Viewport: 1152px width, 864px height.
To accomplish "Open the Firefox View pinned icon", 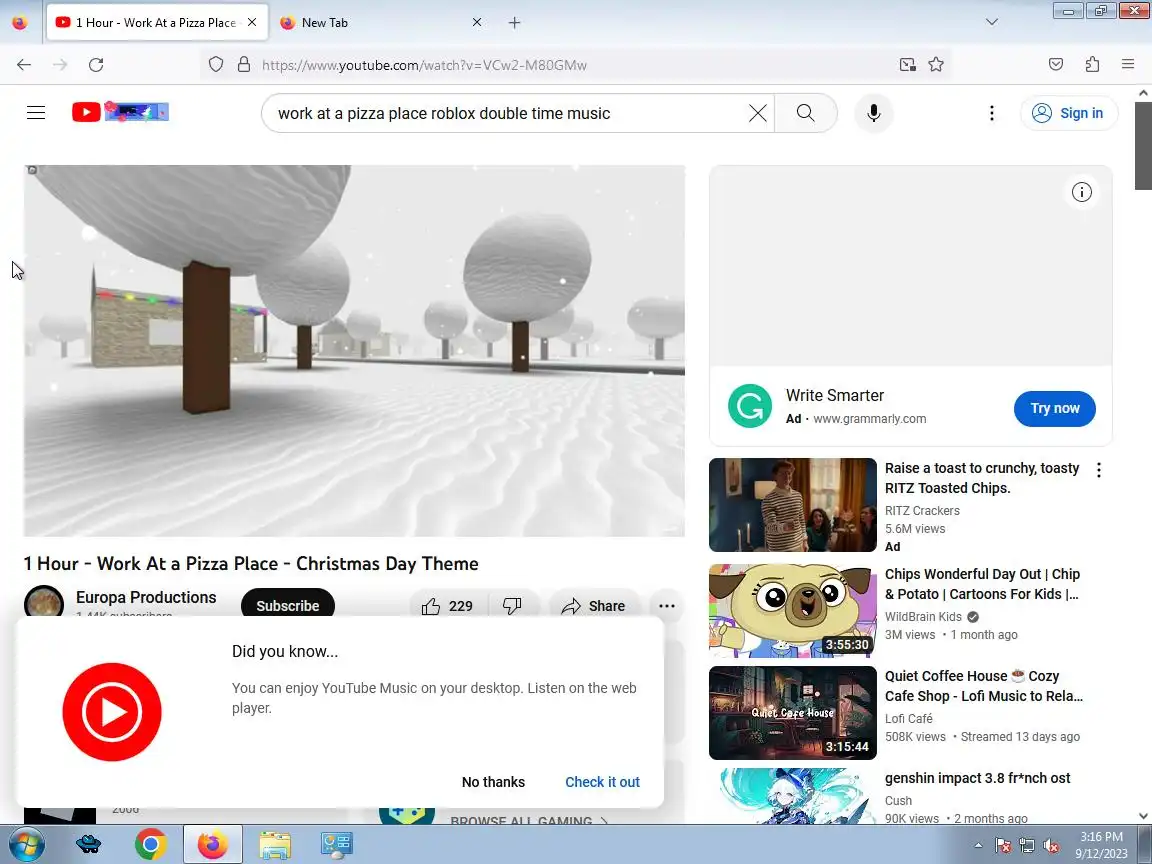I will click(20, 23).
